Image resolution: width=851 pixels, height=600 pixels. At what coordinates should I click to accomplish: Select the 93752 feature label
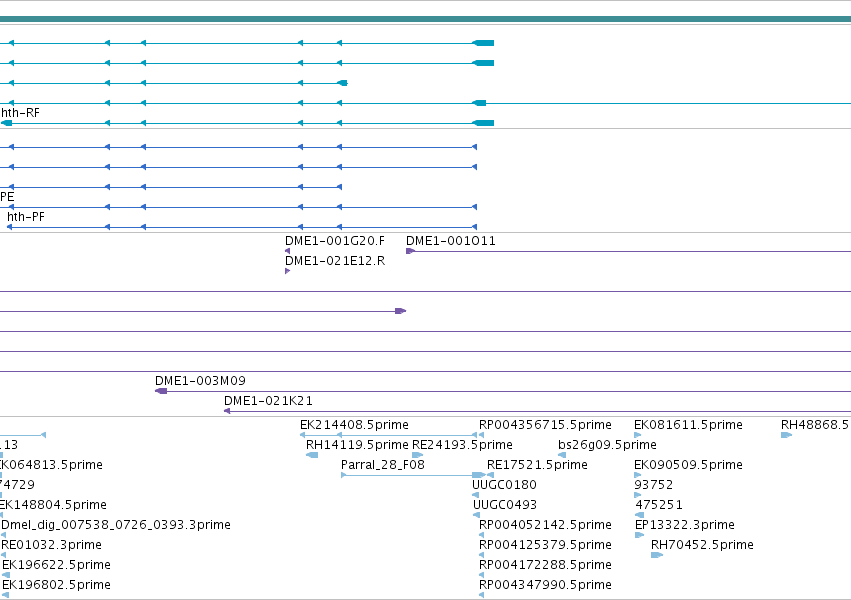653,485
